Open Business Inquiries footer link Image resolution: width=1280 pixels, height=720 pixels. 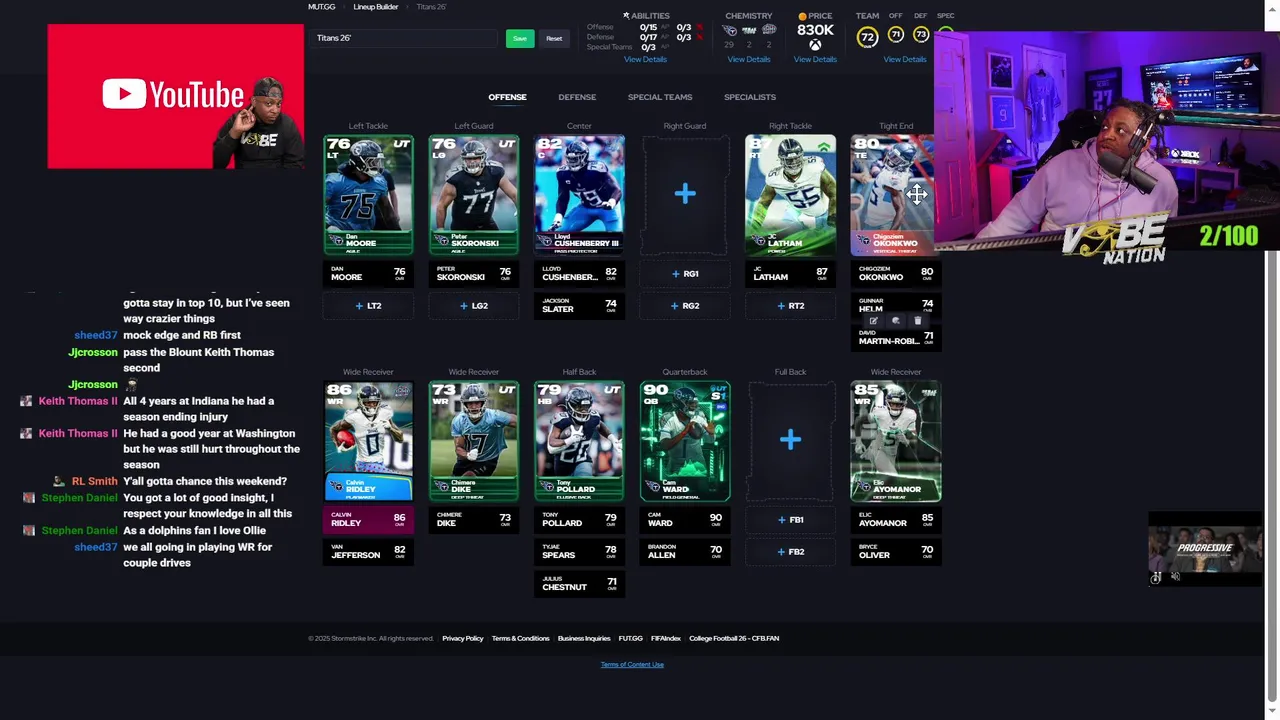point(584,638)
